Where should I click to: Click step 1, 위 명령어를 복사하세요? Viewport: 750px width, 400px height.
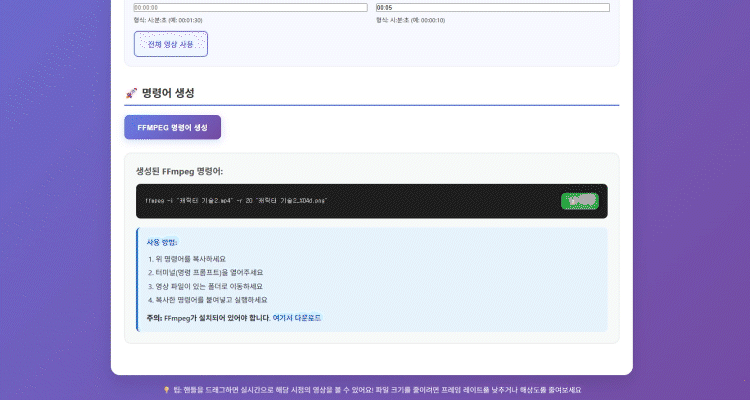(x=187, y=259)
